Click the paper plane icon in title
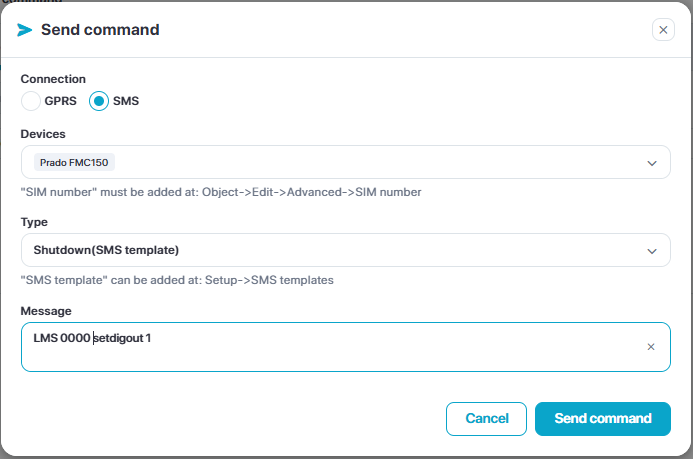Screen dimensions: 693x459 25,30
